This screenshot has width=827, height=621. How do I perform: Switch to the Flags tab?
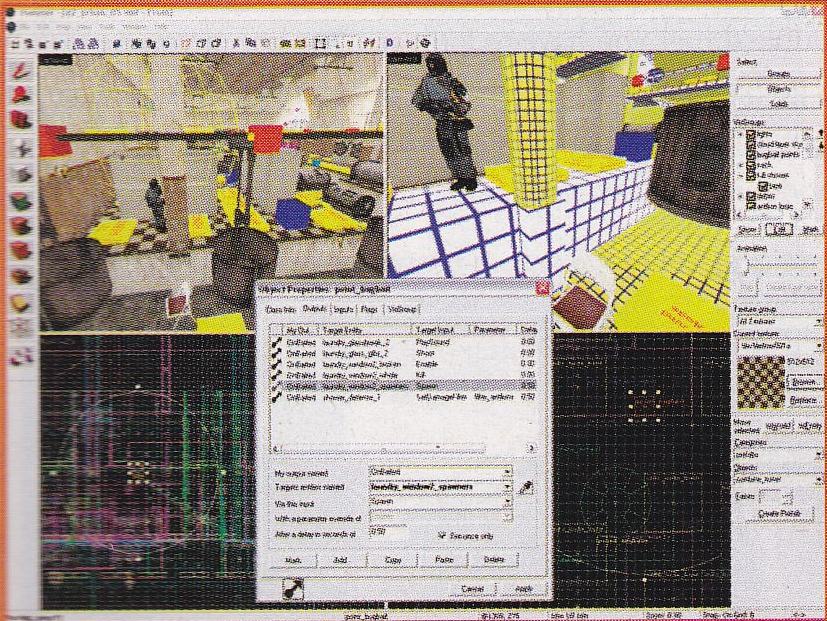click(369, 309)
